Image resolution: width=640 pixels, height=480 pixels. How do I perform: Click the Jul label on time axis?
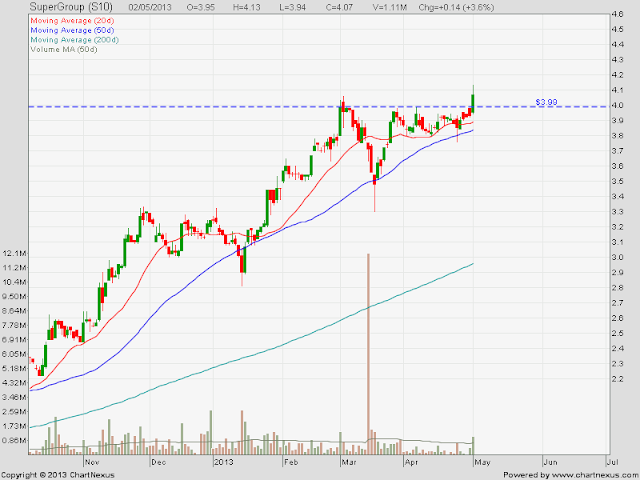point(612,462)
